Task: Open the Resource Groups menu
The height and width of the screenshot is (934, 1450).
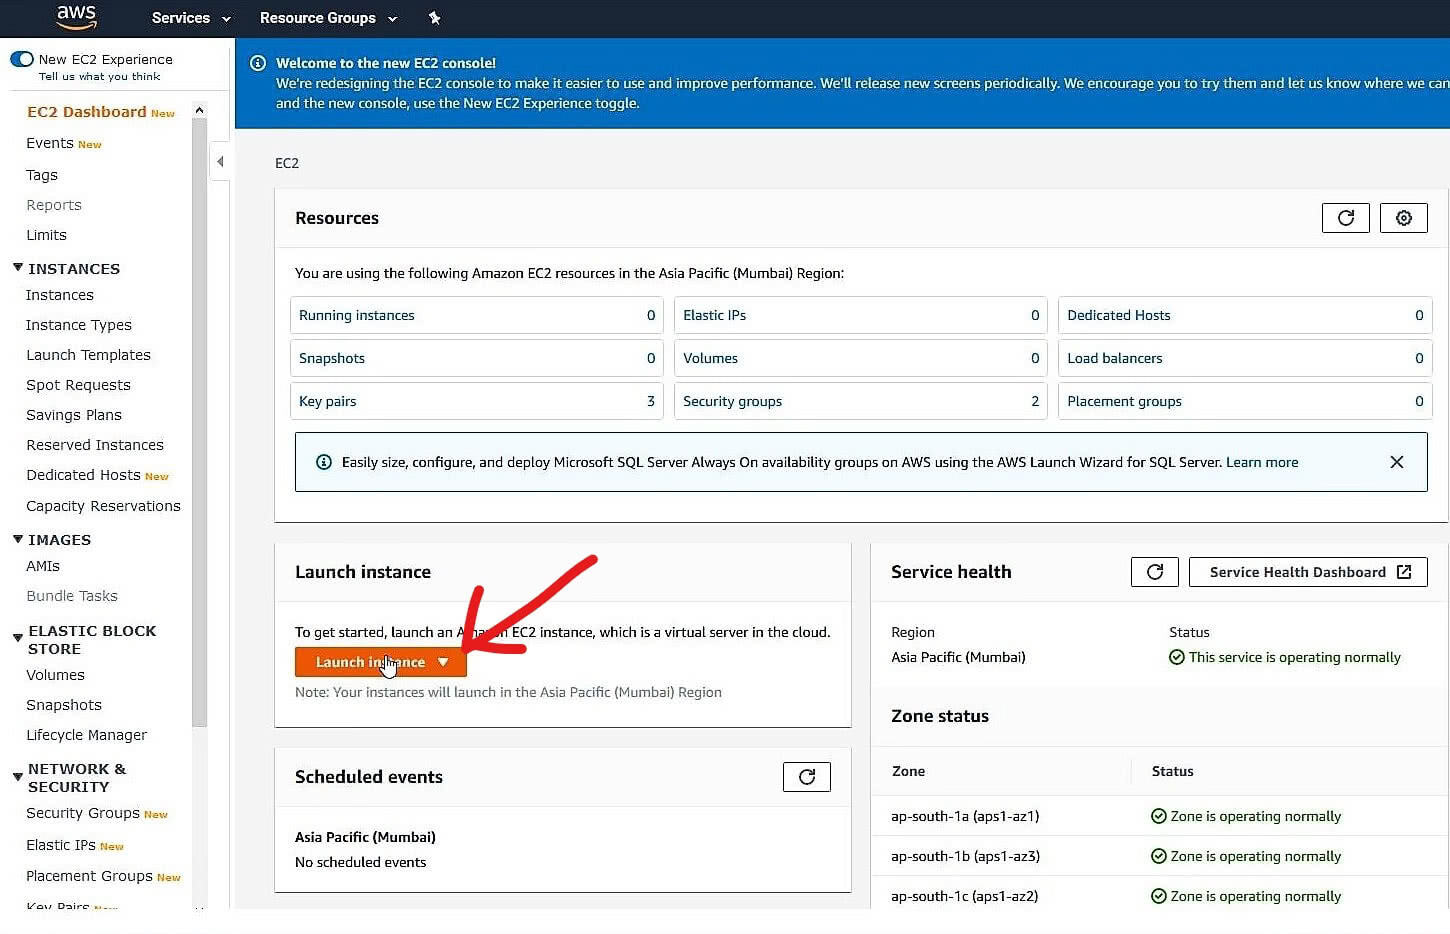Action: tap(328, 17)
